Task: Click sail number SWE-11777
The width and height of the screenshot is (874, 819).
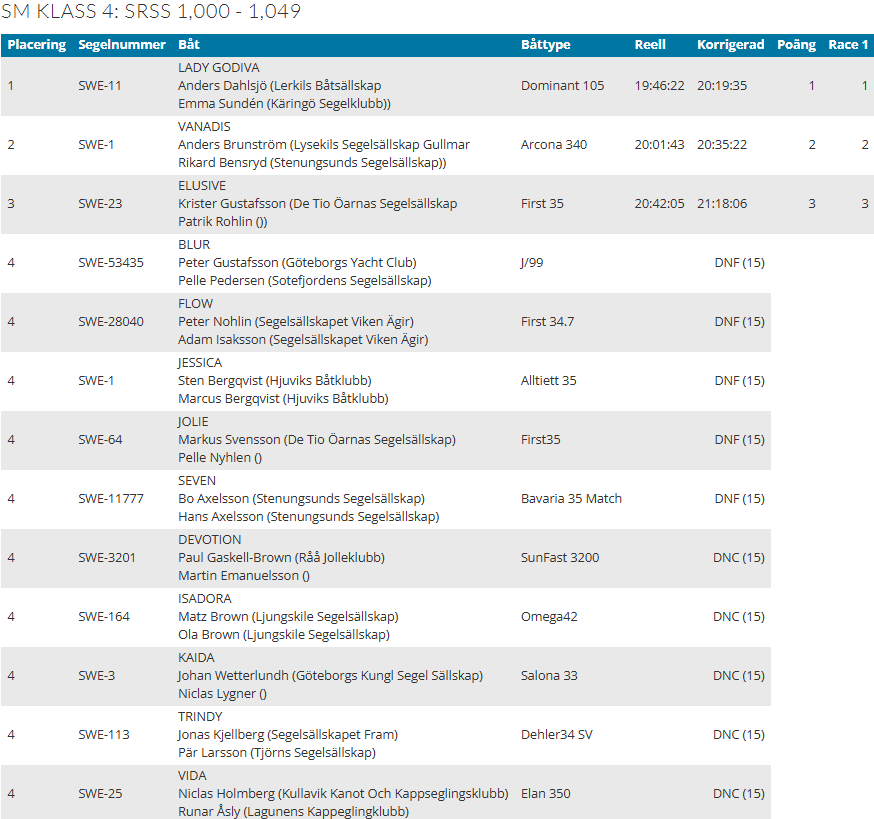Action: tap(111, 498)
